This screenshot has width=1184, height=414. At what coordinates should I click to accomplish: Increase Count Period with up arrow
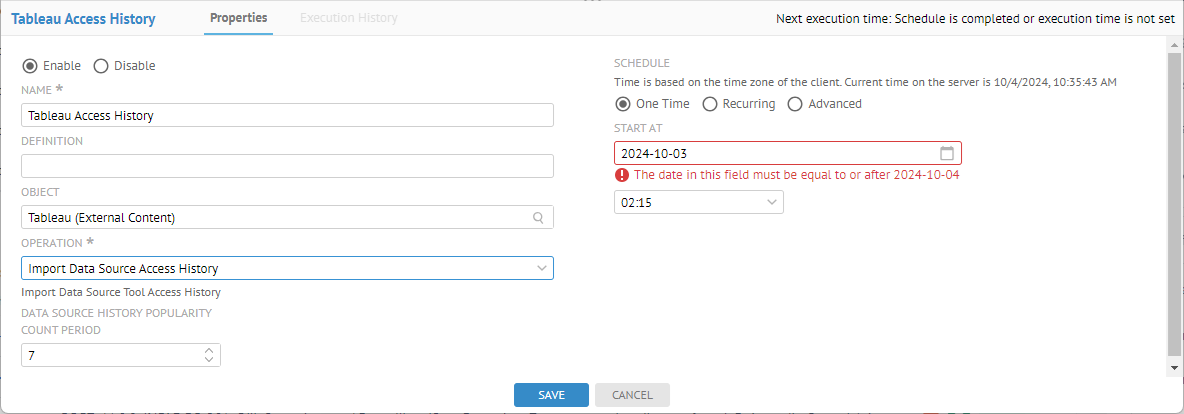coord(208,350)
